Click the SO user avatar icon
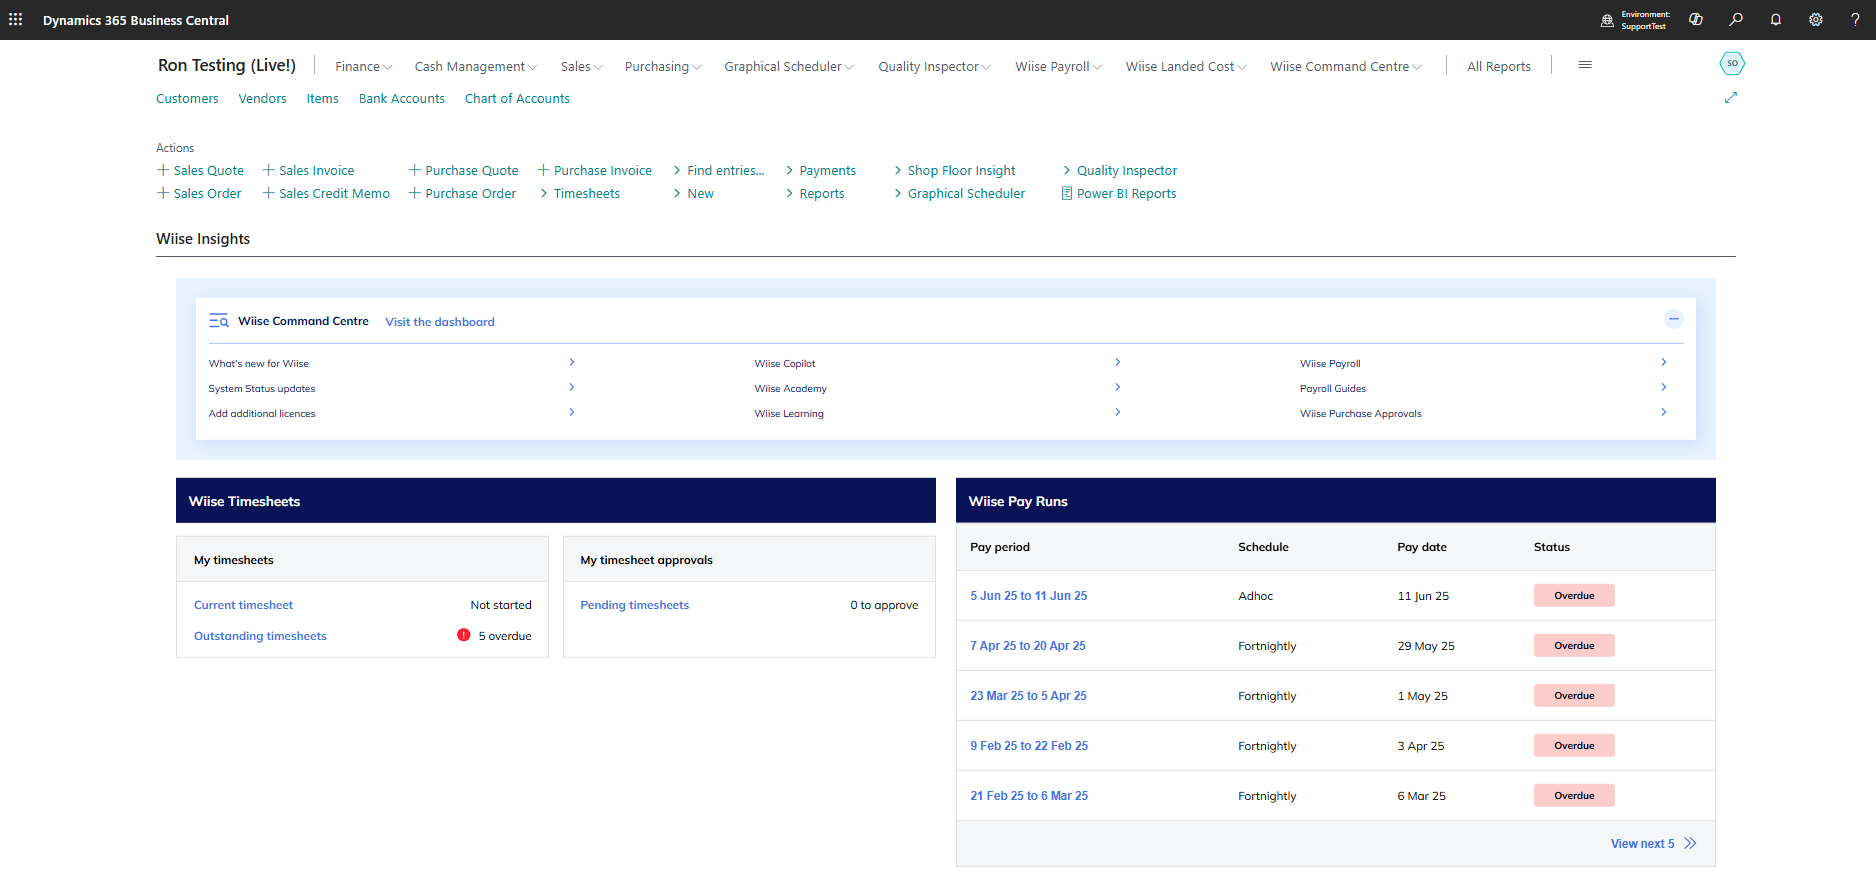 (x=1732, y=64)
